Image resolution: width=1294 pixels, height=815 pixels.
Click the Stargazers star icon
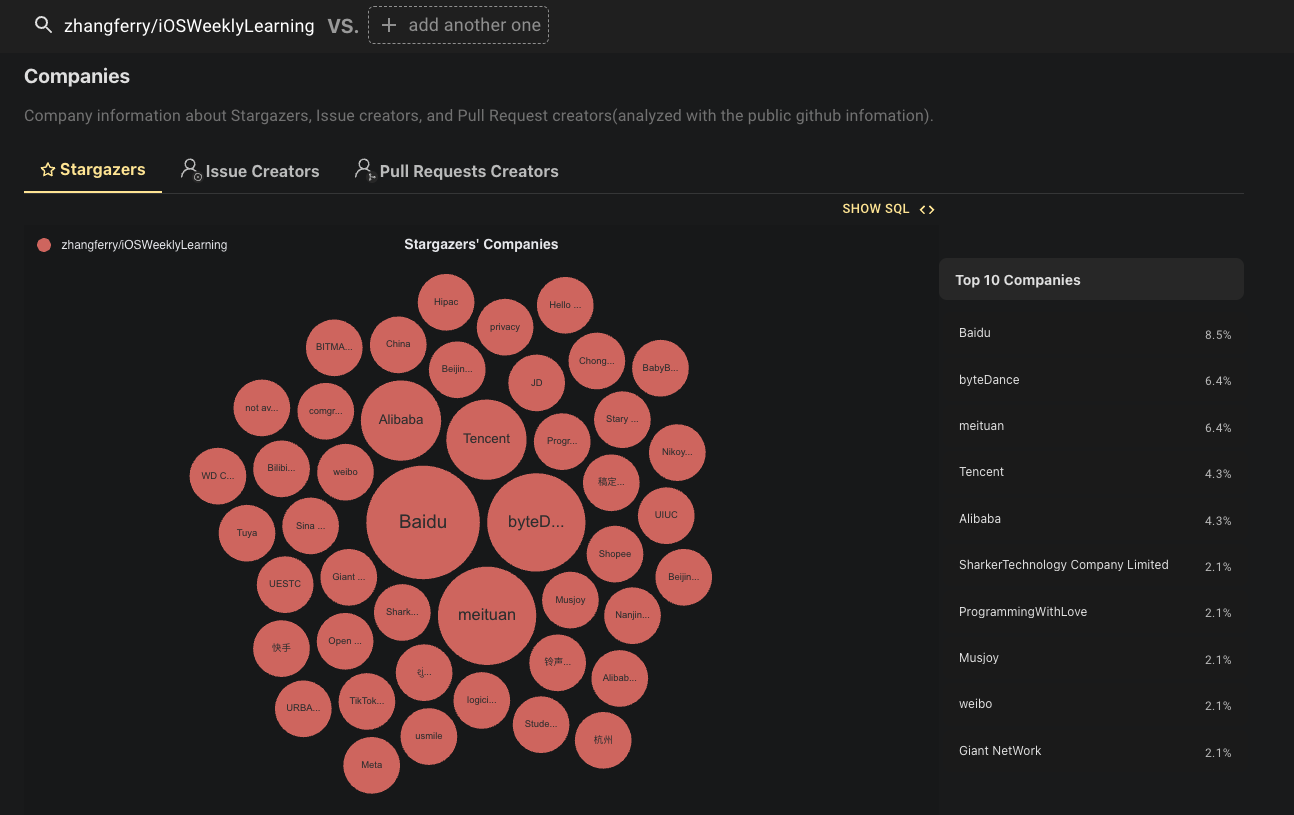[47, 170]
